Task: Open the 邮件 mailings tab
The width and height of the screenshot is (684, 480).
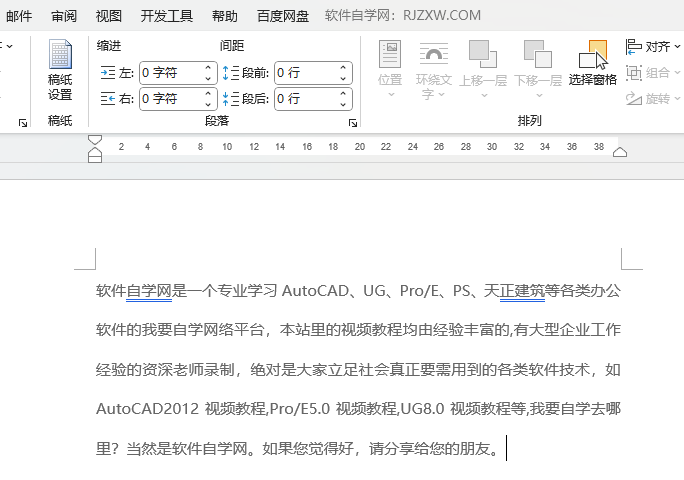Action: [19, 16]
